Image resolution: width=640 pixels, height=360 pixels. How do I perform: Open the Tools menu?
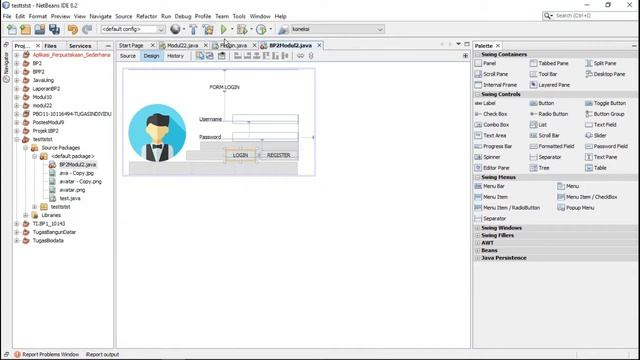coord(239,16)
